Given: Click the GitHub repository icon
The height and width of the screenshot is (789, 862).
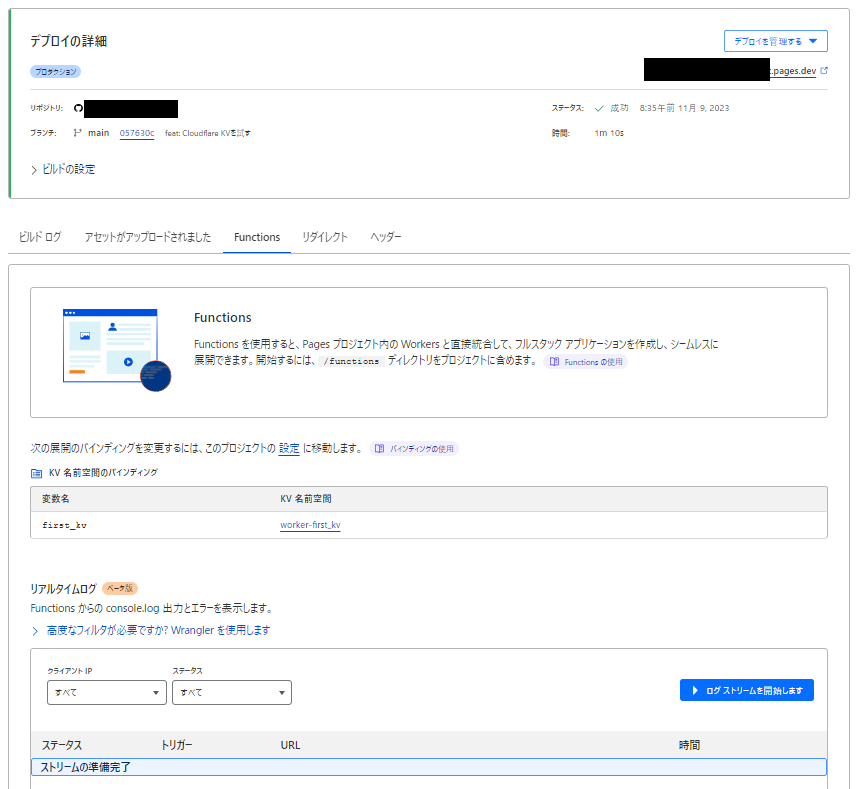Looking at the screenshot, I should 79,108.
